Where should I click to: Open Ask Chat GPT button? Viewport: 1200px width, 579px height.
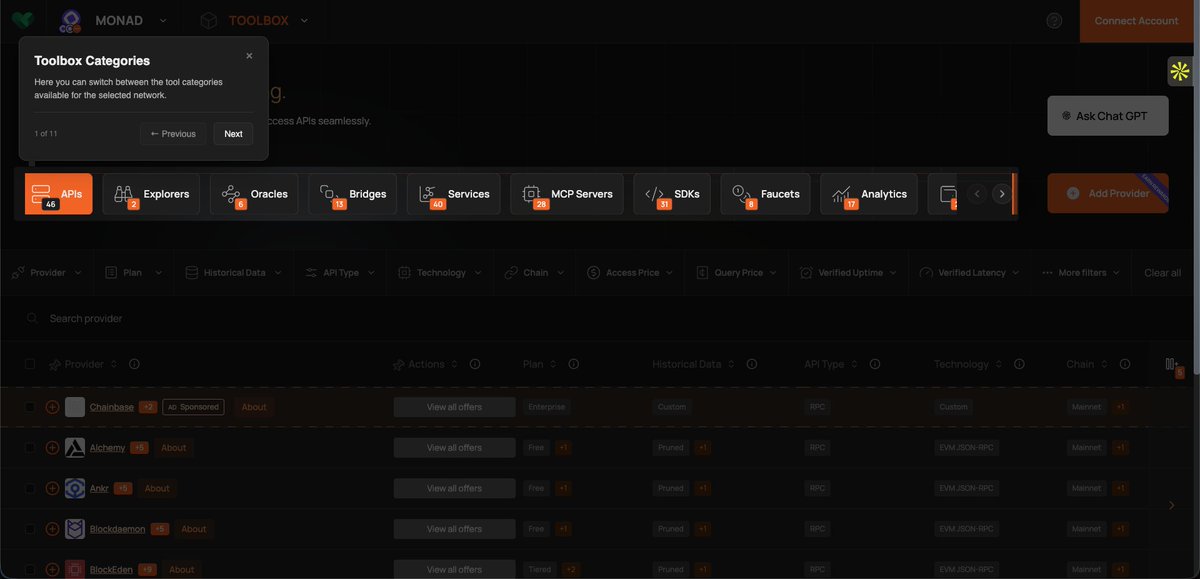pyautogui.click(x=1108, y=116)
